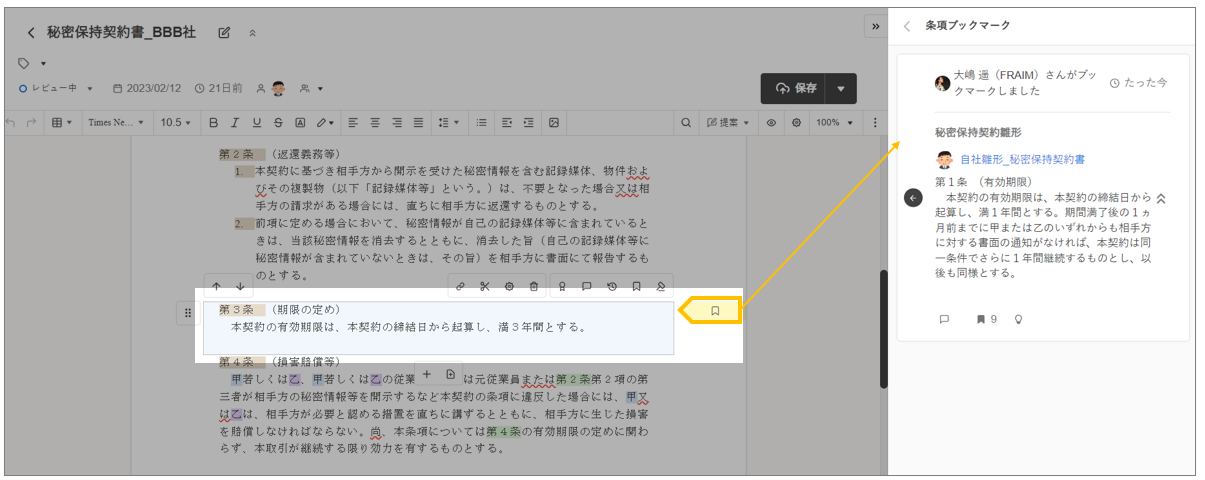This screenshot has height=480, width=1205.
Task: Open the three-dot more options menu
Action: click(x=875, y=122)
